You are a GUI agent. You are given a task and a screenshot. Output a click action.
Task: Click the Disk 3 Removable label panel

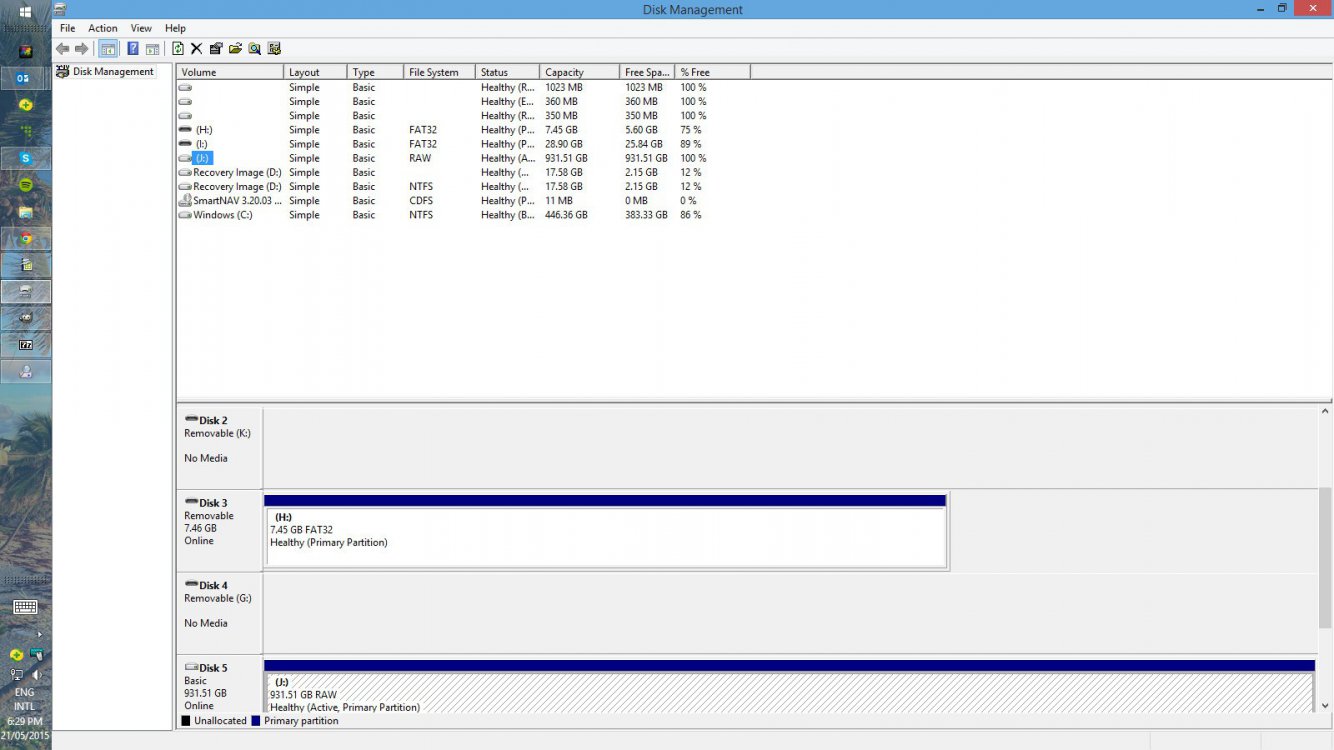point(219,530)
